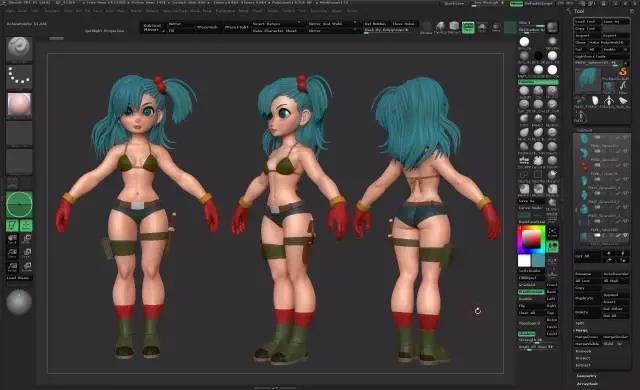This screenshot has height=390, width=640.
Task: Select the teal main color swatch
Action: click(x=538, y=261)
